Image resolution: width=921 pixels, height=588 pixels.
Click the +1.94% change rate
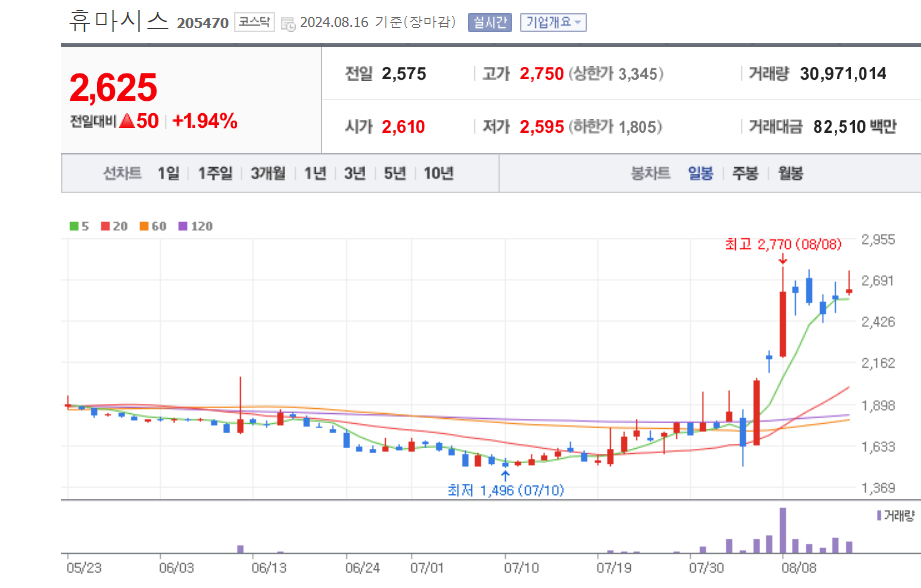(205, 121)
